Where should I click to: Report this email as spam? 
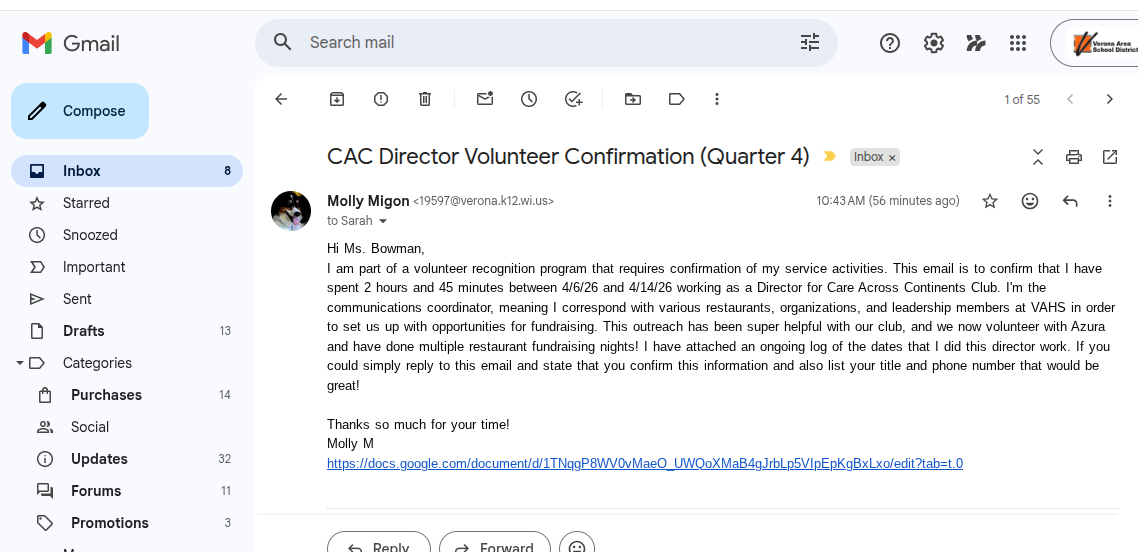point(381,99)
